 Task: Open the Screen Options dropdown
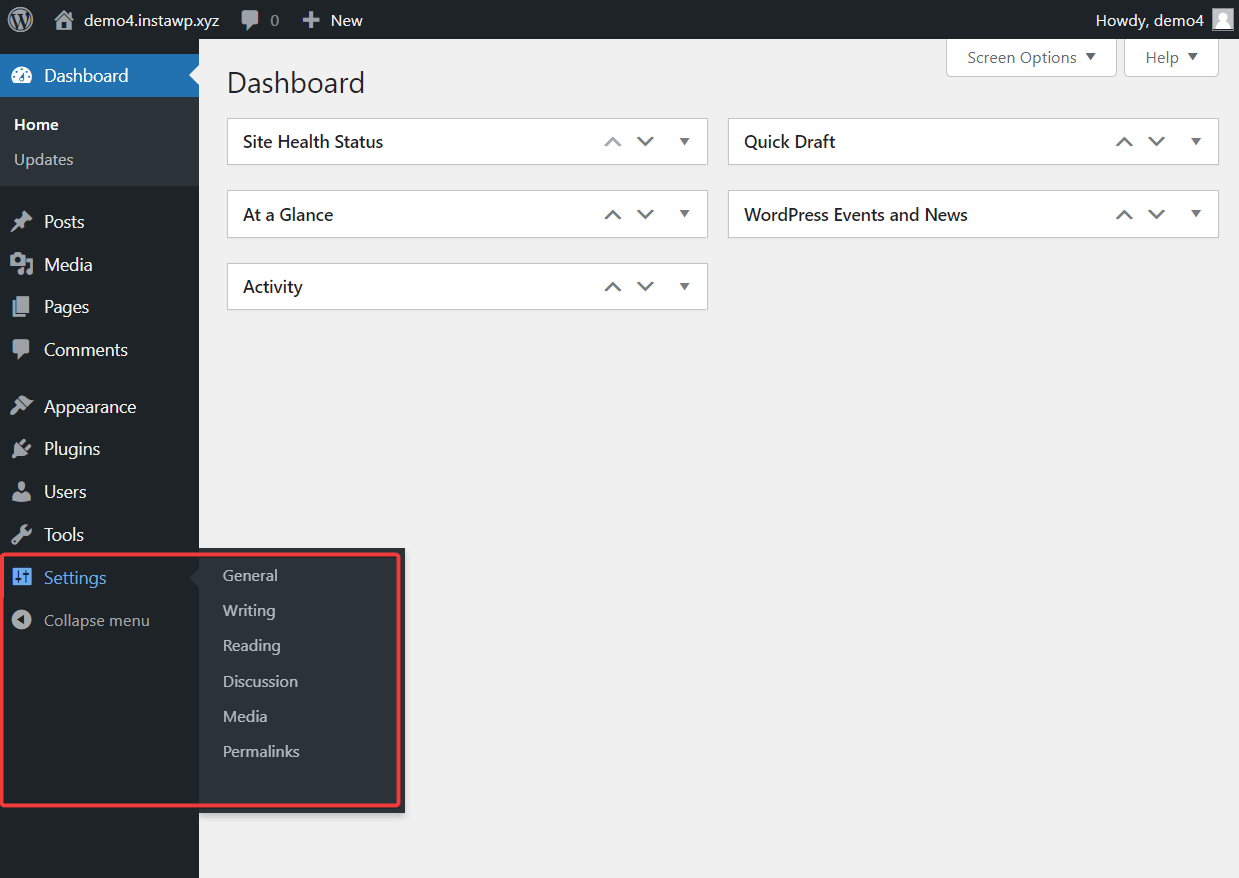pyautogui.click(x=1030, y=57)
